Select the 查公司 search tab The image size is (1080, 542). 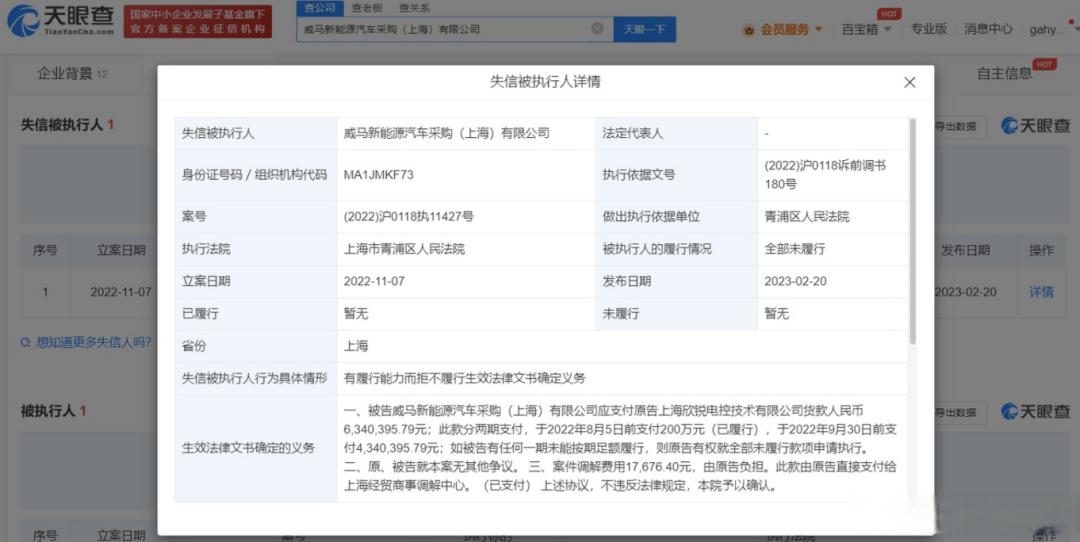point(318,7)
